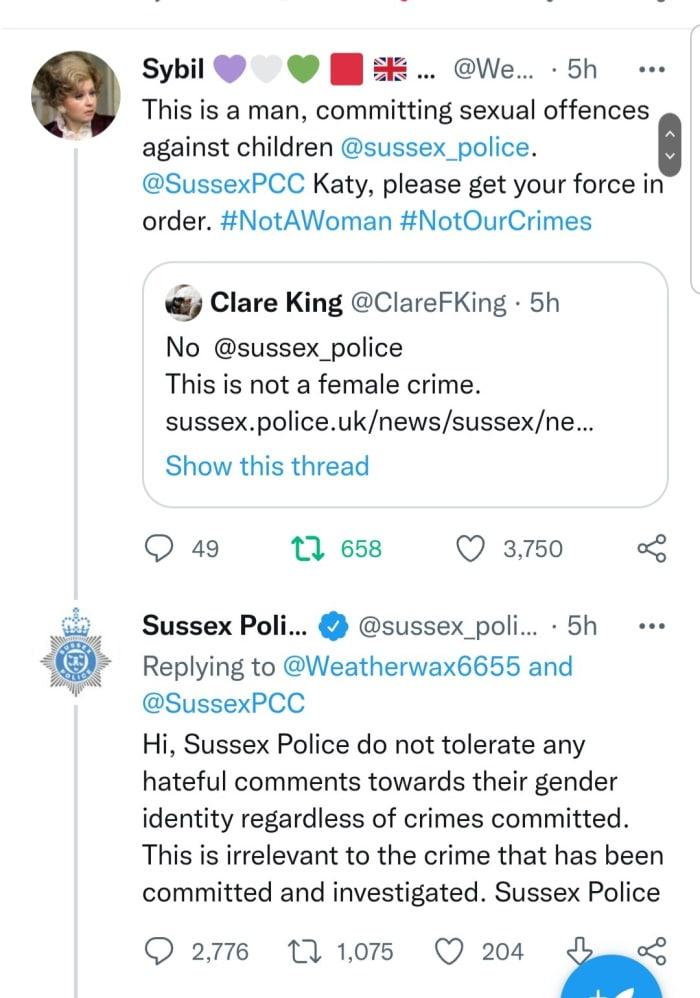This screenshot has width=700, height=998.
Task: Open Sybil's profile picture
Action: (x=76, y=95)
